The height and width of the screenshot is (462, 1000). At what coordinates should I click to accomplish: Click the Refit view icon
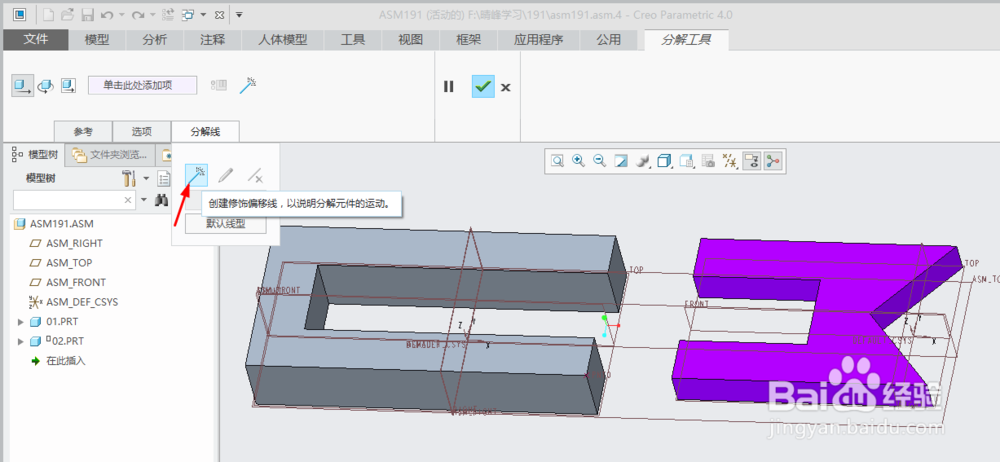(x=557, y=161)
